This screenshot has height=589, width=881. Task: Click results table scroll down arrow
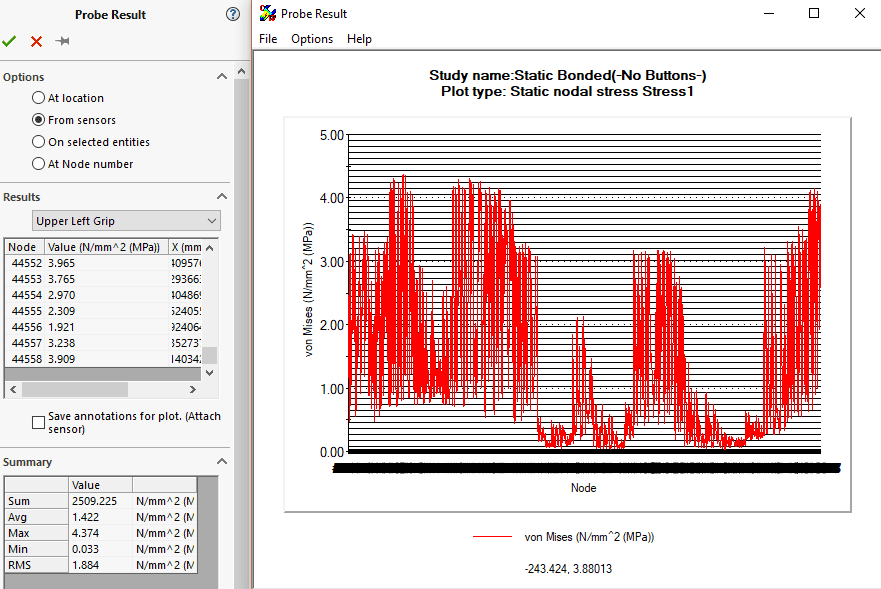tap(210, 373)
